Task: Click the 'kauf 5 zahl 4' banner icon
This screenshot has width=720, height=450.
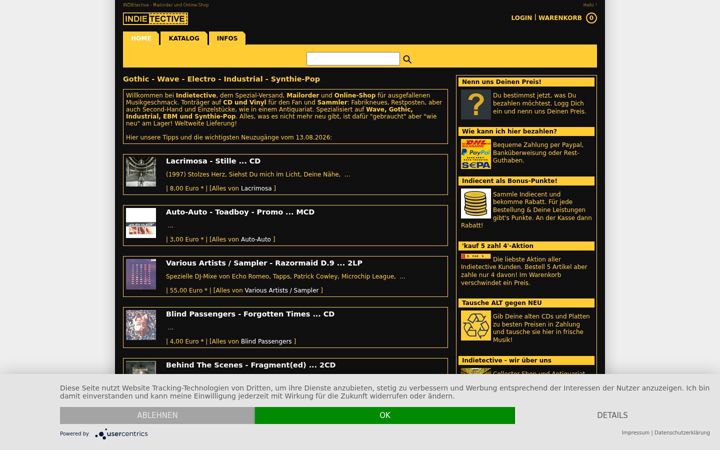Action: click(x=476, y=256)
